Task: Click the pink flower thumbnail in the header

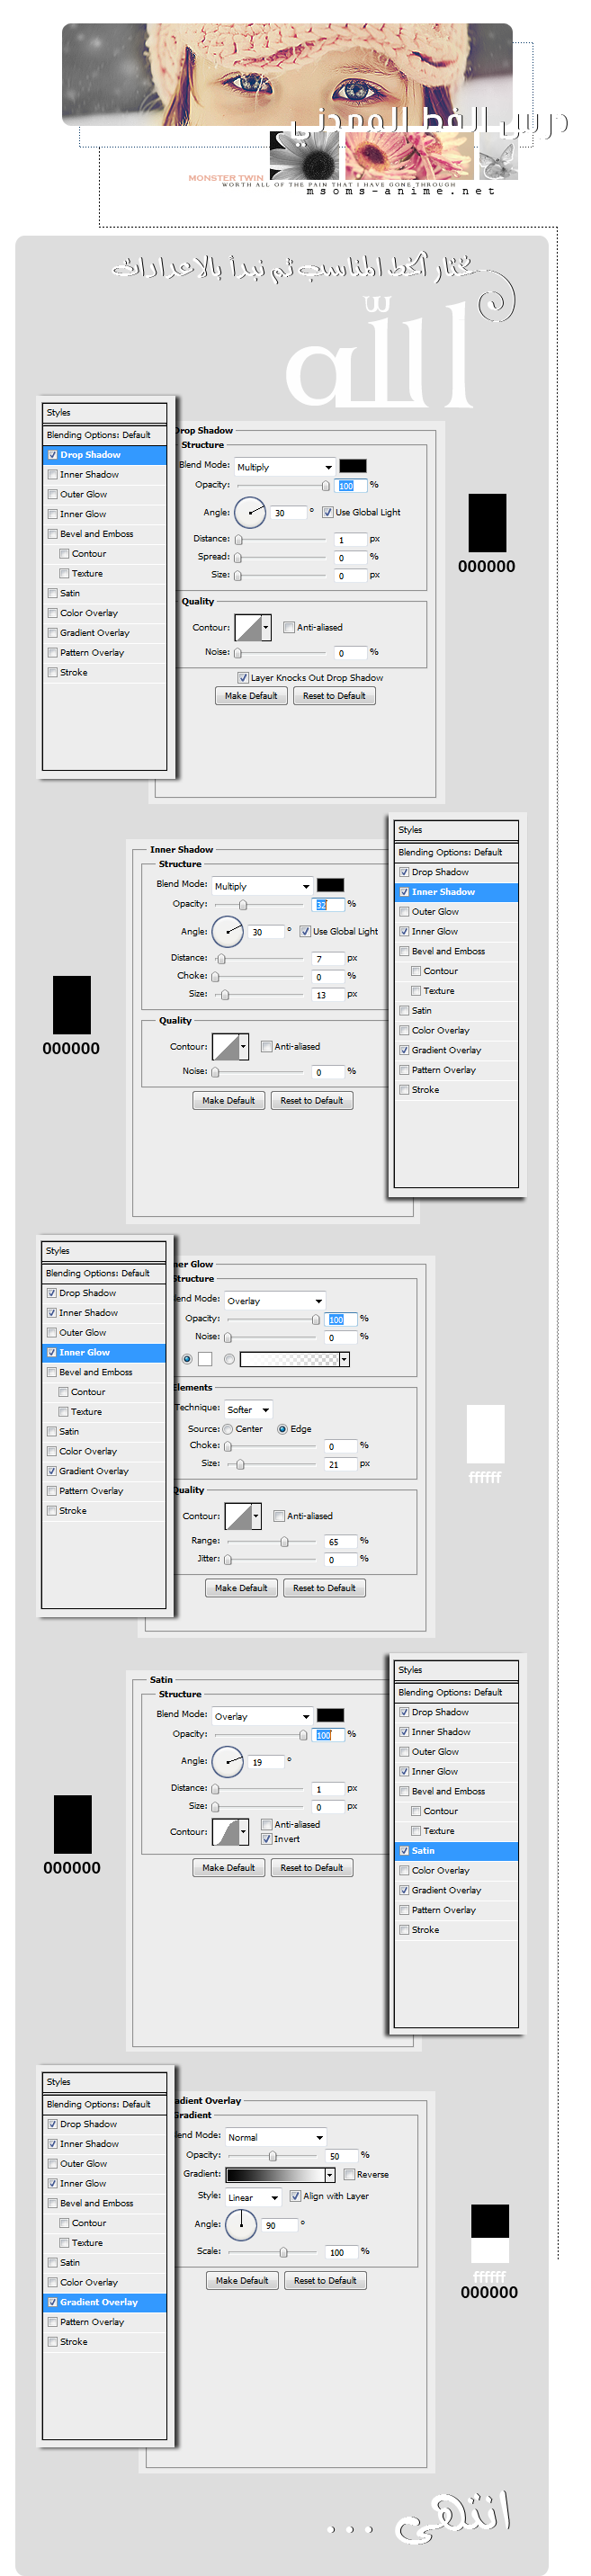Action: (x=408, y=156)
